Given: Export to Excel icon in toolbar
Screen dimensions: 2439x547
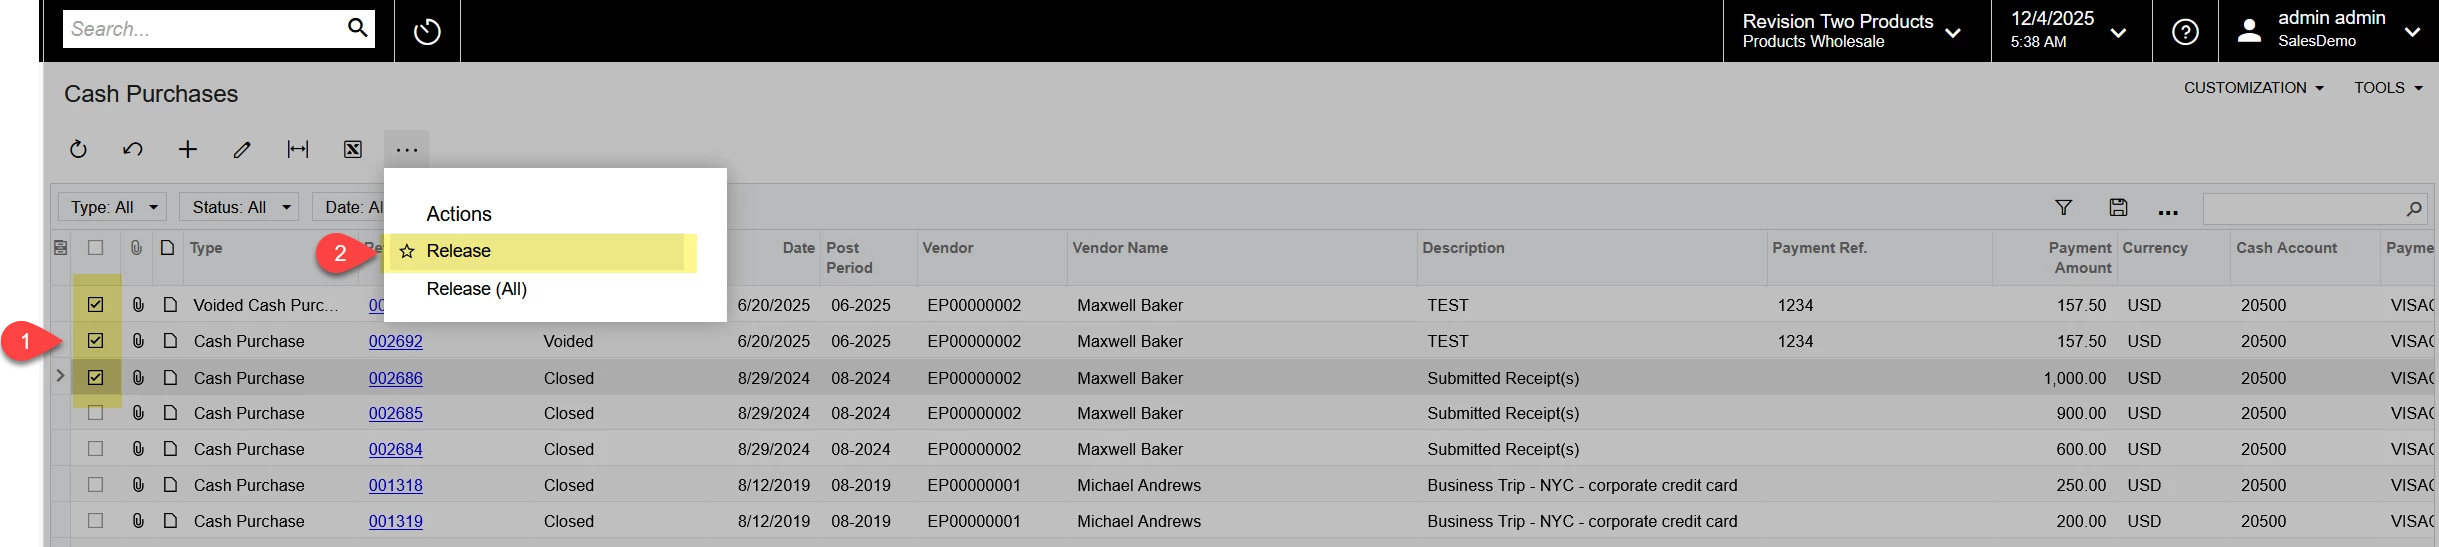Looking at the screenshot, I should [353, 149].
